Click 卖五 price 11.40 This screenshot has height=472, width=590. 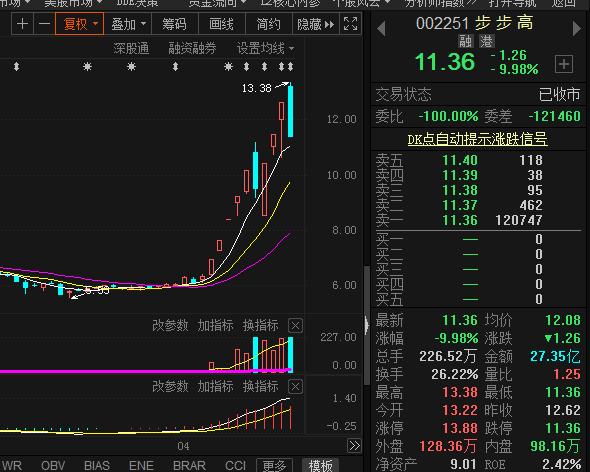coord(460,160)
